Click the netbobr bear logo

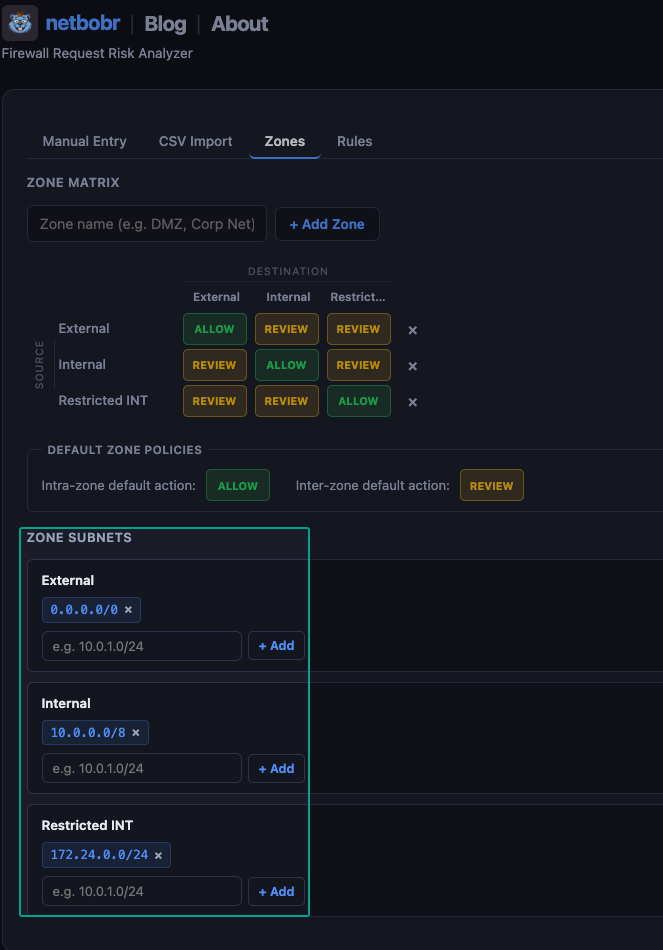[x=19, y=23]
